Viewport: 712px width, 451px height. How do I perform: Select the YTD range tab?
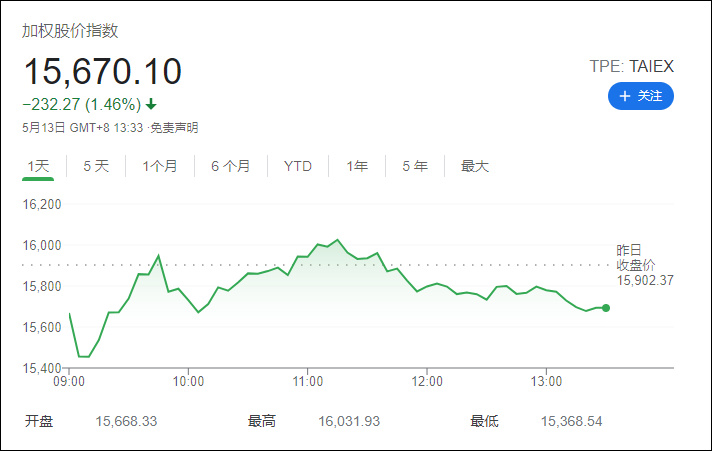tap(298, 166)
